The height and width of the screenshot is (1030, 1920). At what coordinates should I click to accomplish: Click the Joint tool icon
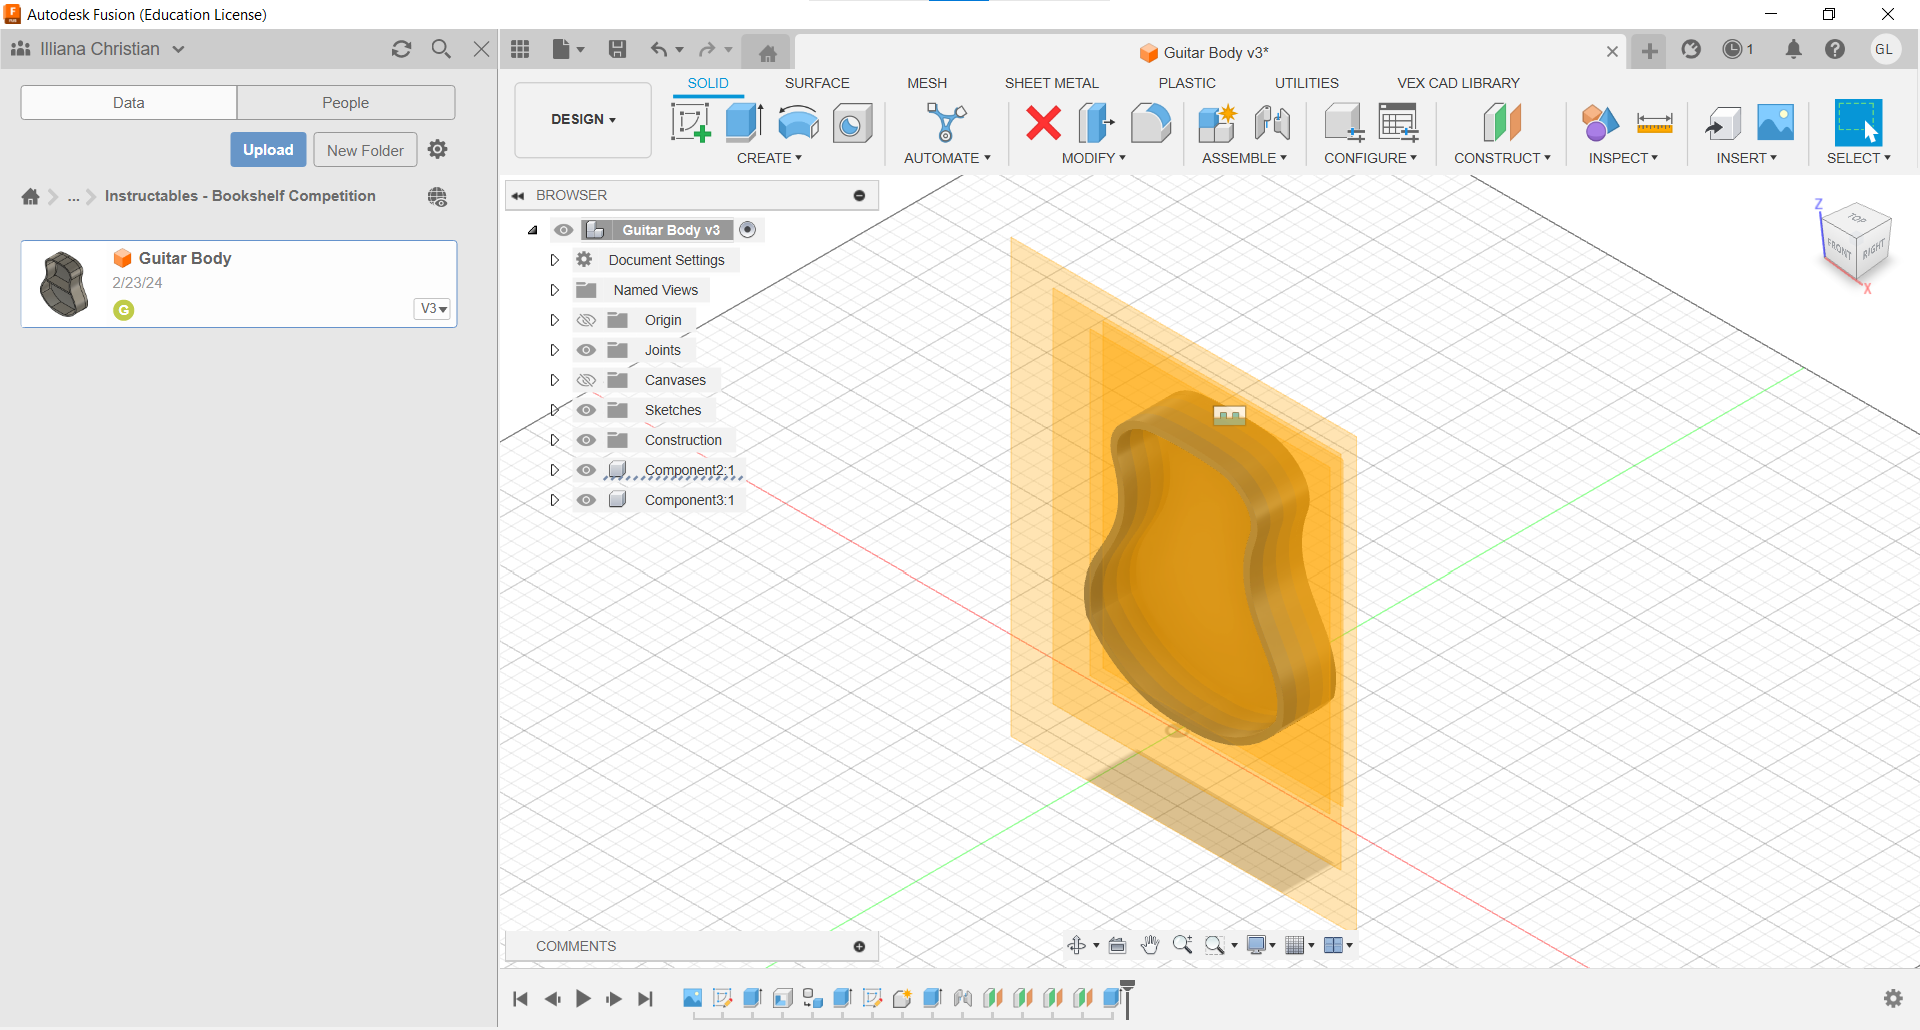point(1272,123)
